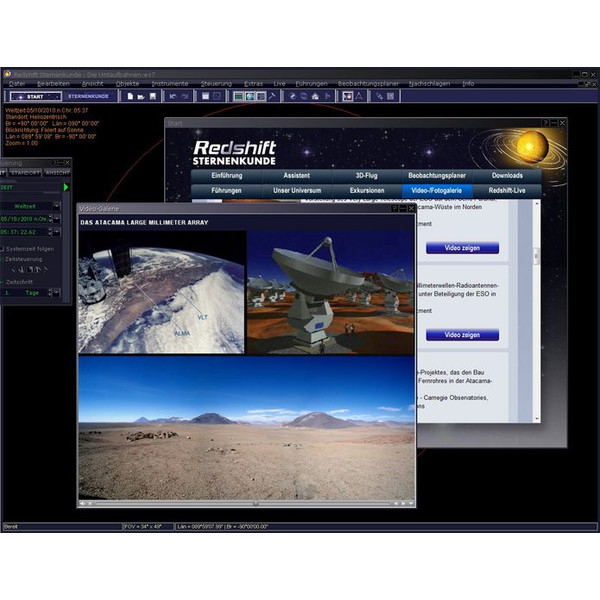This screenshot has height=600, width=600.
Task: Open the Unser Universum tab
Action: click(x=297, y=191)
